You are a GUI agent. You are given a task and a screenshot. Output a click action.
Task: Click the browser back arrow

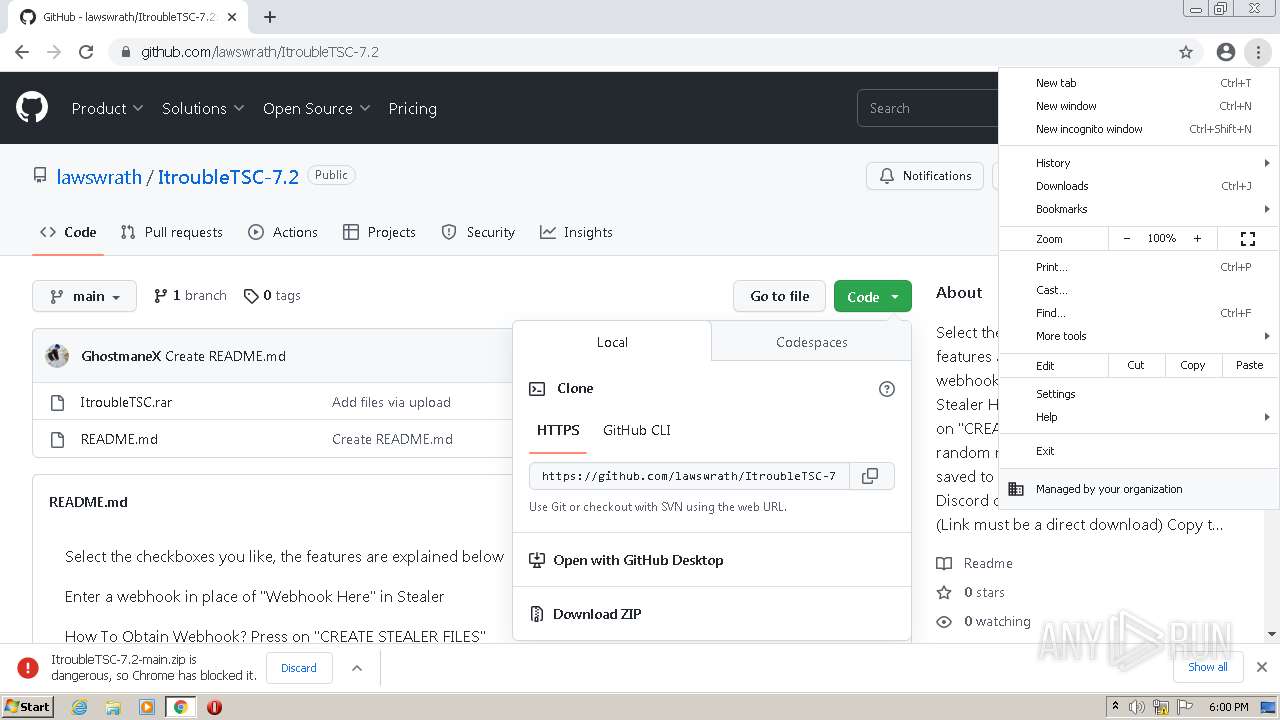(x=22, y=52)
